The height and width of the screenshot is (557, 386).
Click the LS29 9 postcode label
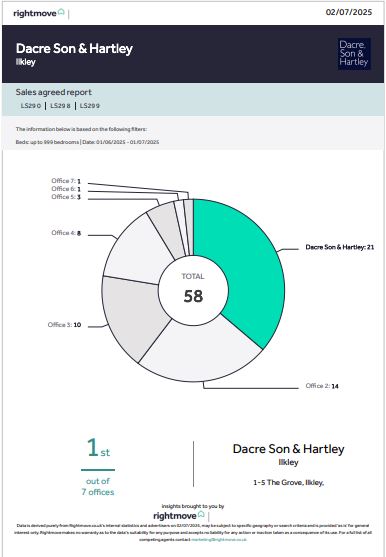click(x=89, y=106)
